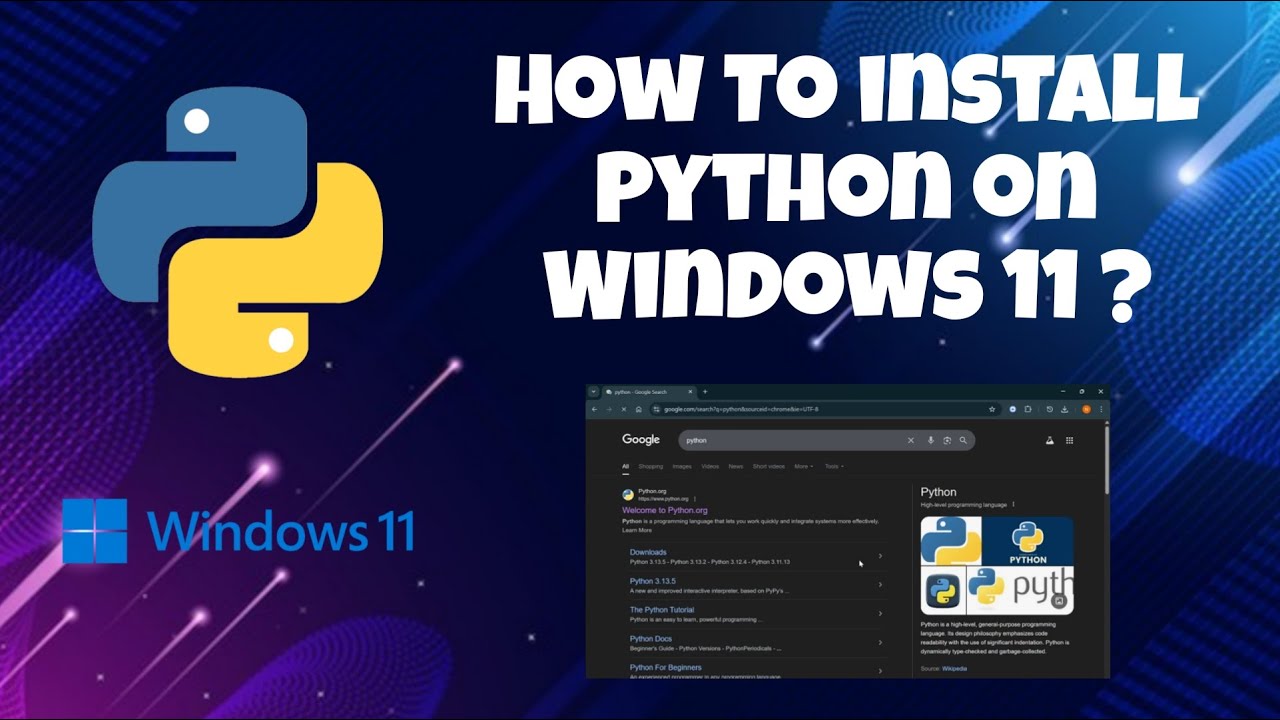The width and height of the screenshot is (1280, 720).
Task: Open the blue 'PYTHON' banner thumbnail
Action: [1027, 541]
